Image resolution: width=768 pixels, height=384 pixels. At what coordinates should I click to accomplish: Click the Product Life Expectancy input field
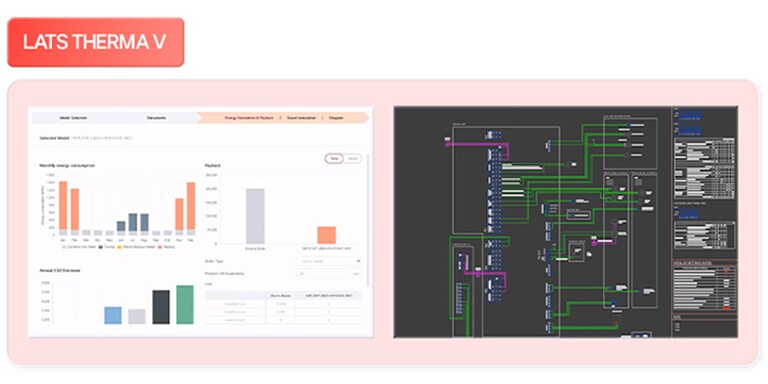click(x=329, y=273)
